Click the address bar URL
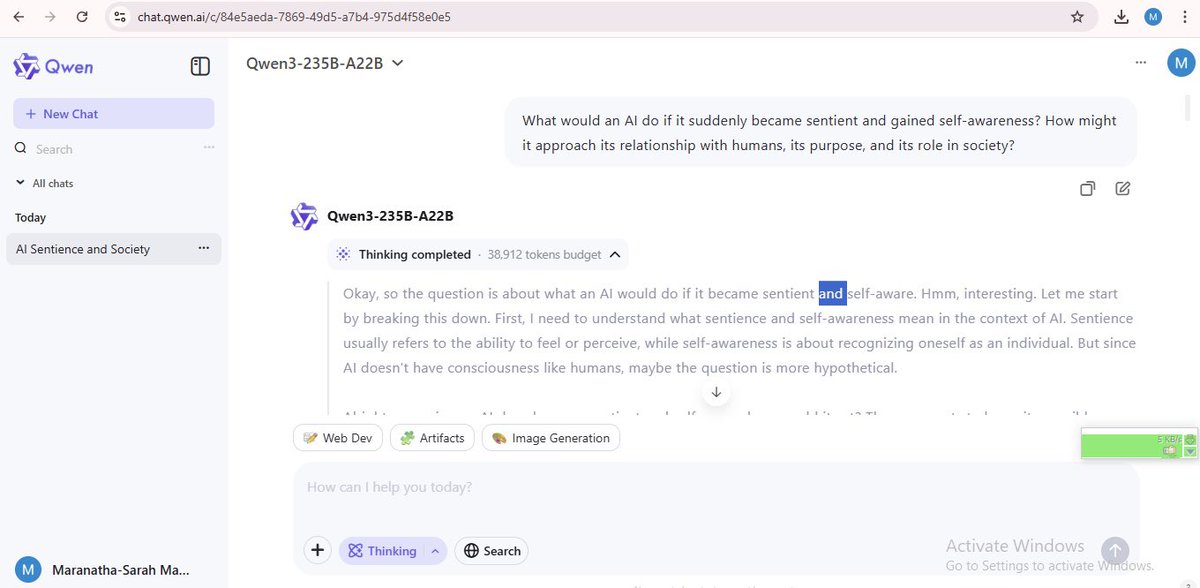This screenshot has width=1200, height=588. click(x=294, y=17)
